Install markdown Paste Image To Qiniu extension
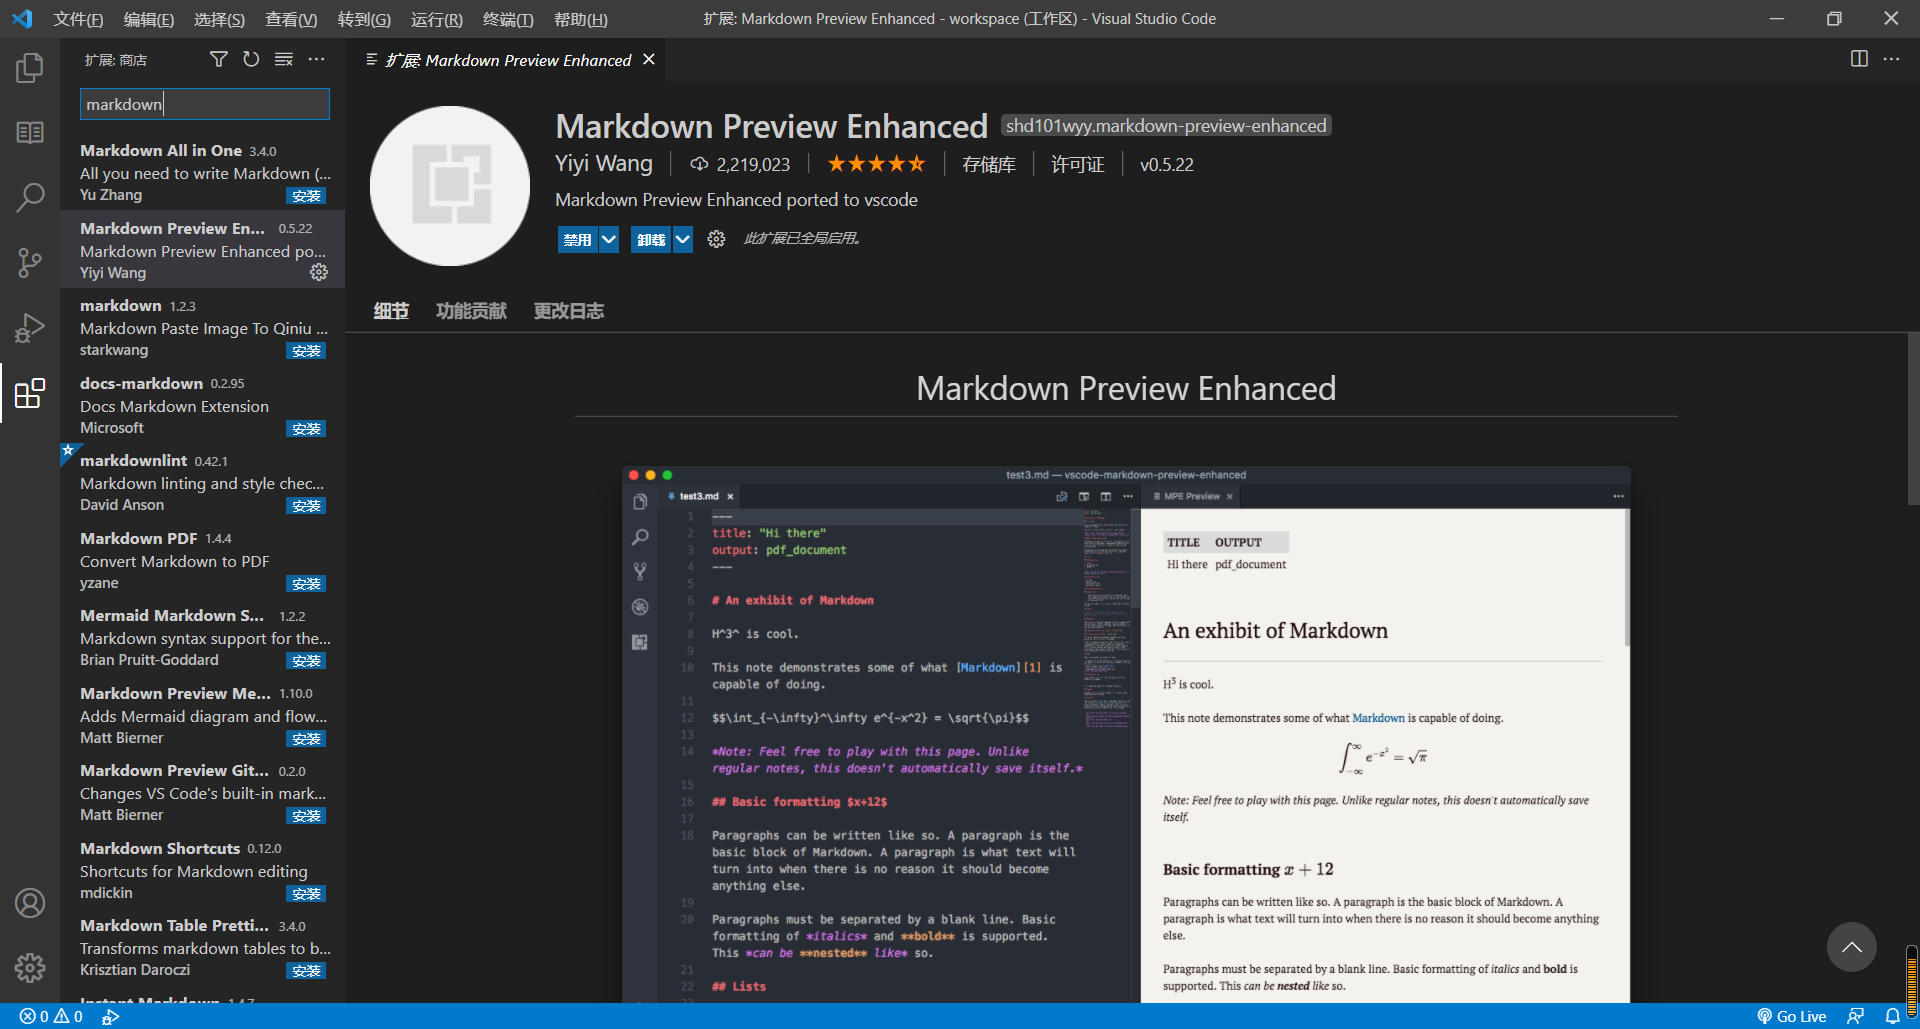 point(306,351)
